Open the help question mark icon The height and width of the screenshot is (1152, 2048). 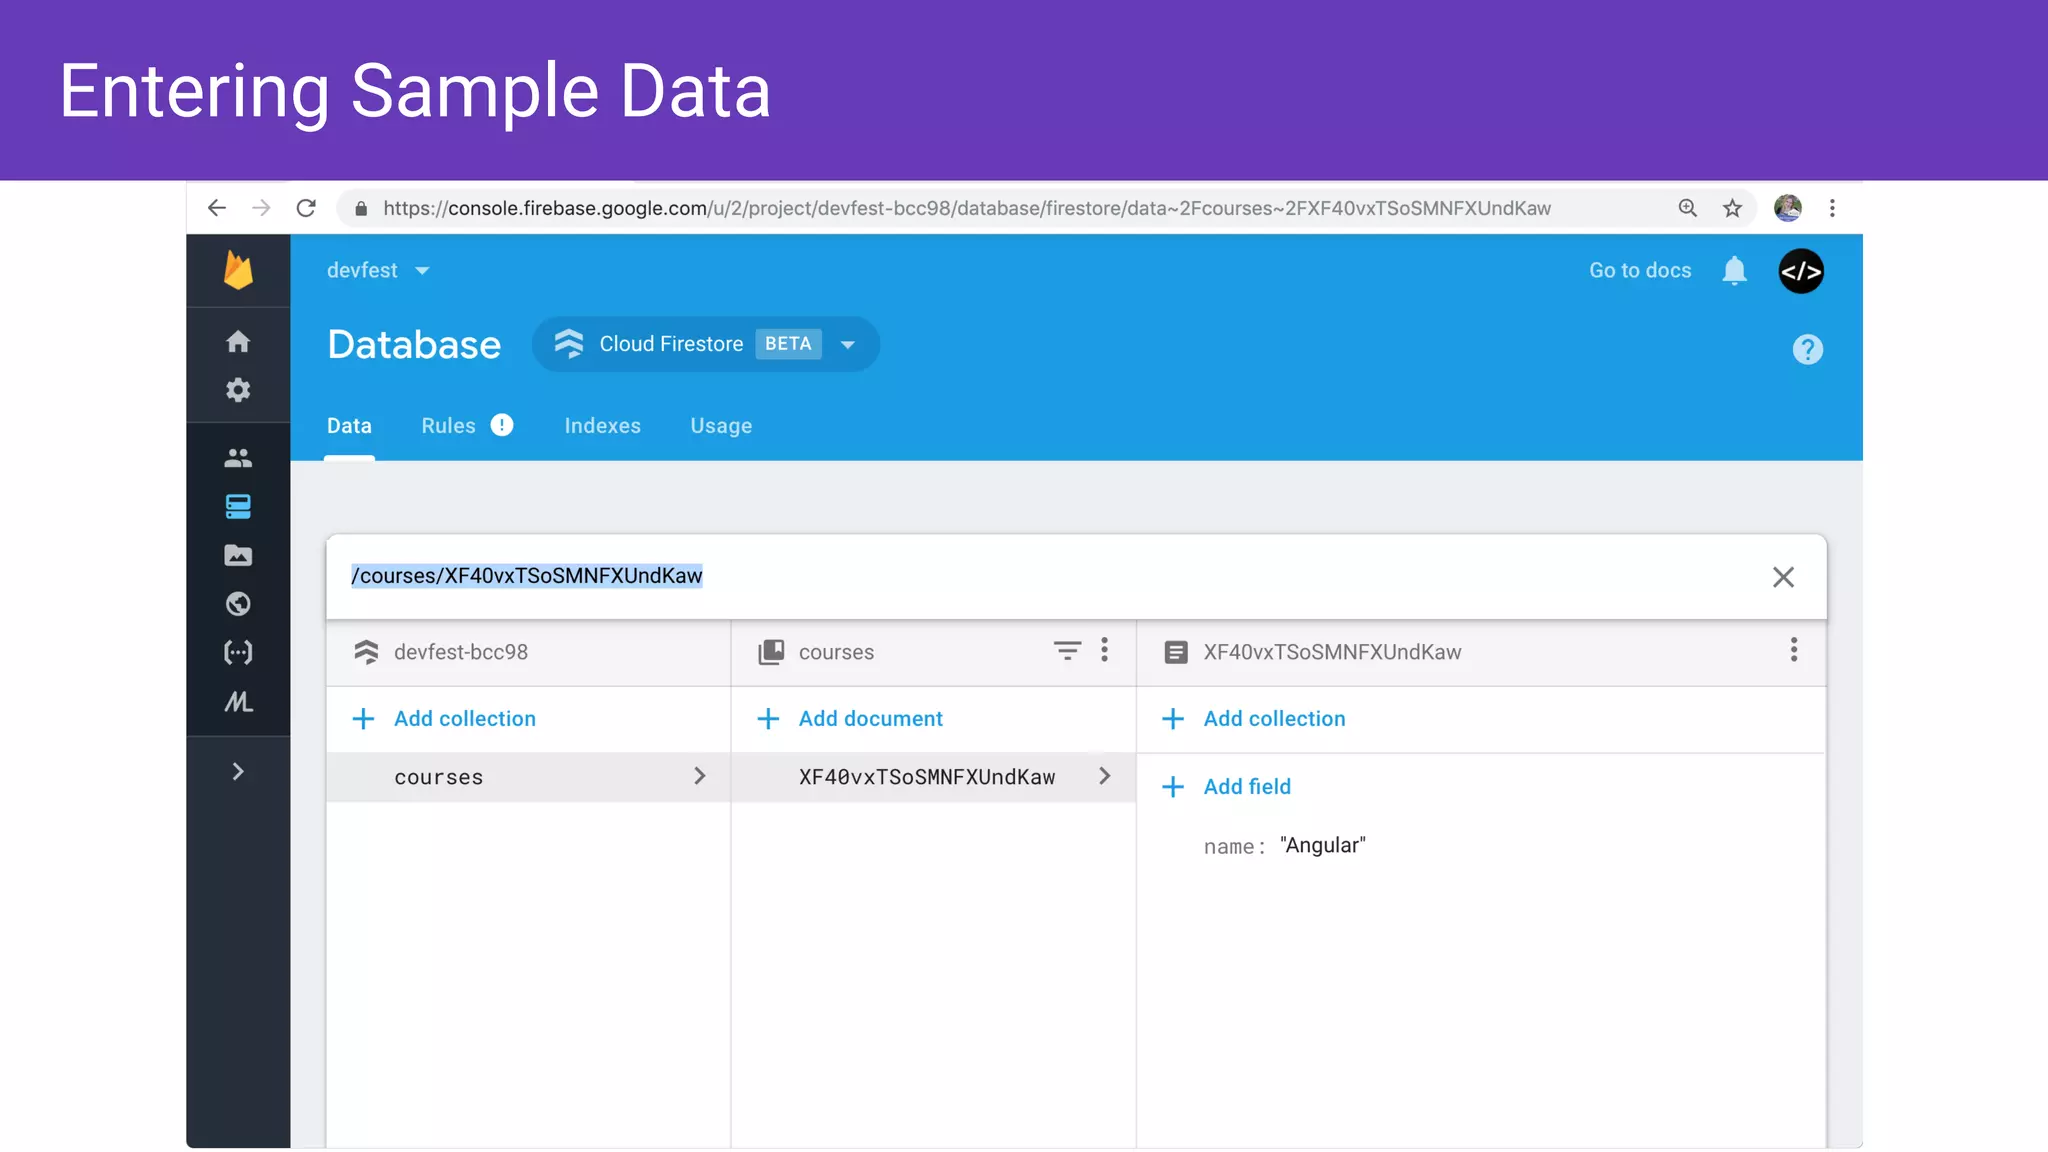pyautogui.click(x=1807, y=349)
